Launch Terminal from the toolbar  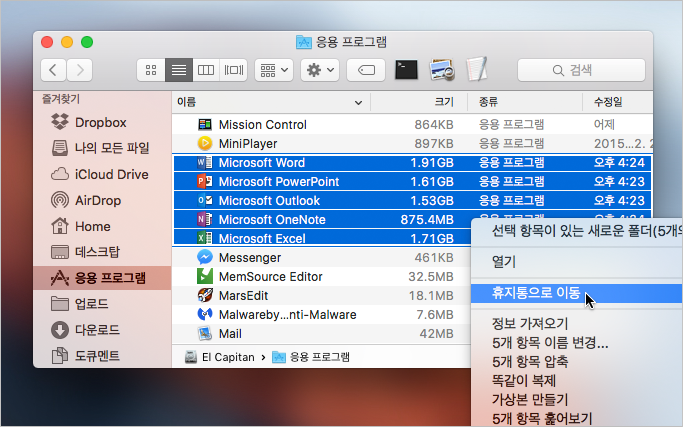[406, 70]
